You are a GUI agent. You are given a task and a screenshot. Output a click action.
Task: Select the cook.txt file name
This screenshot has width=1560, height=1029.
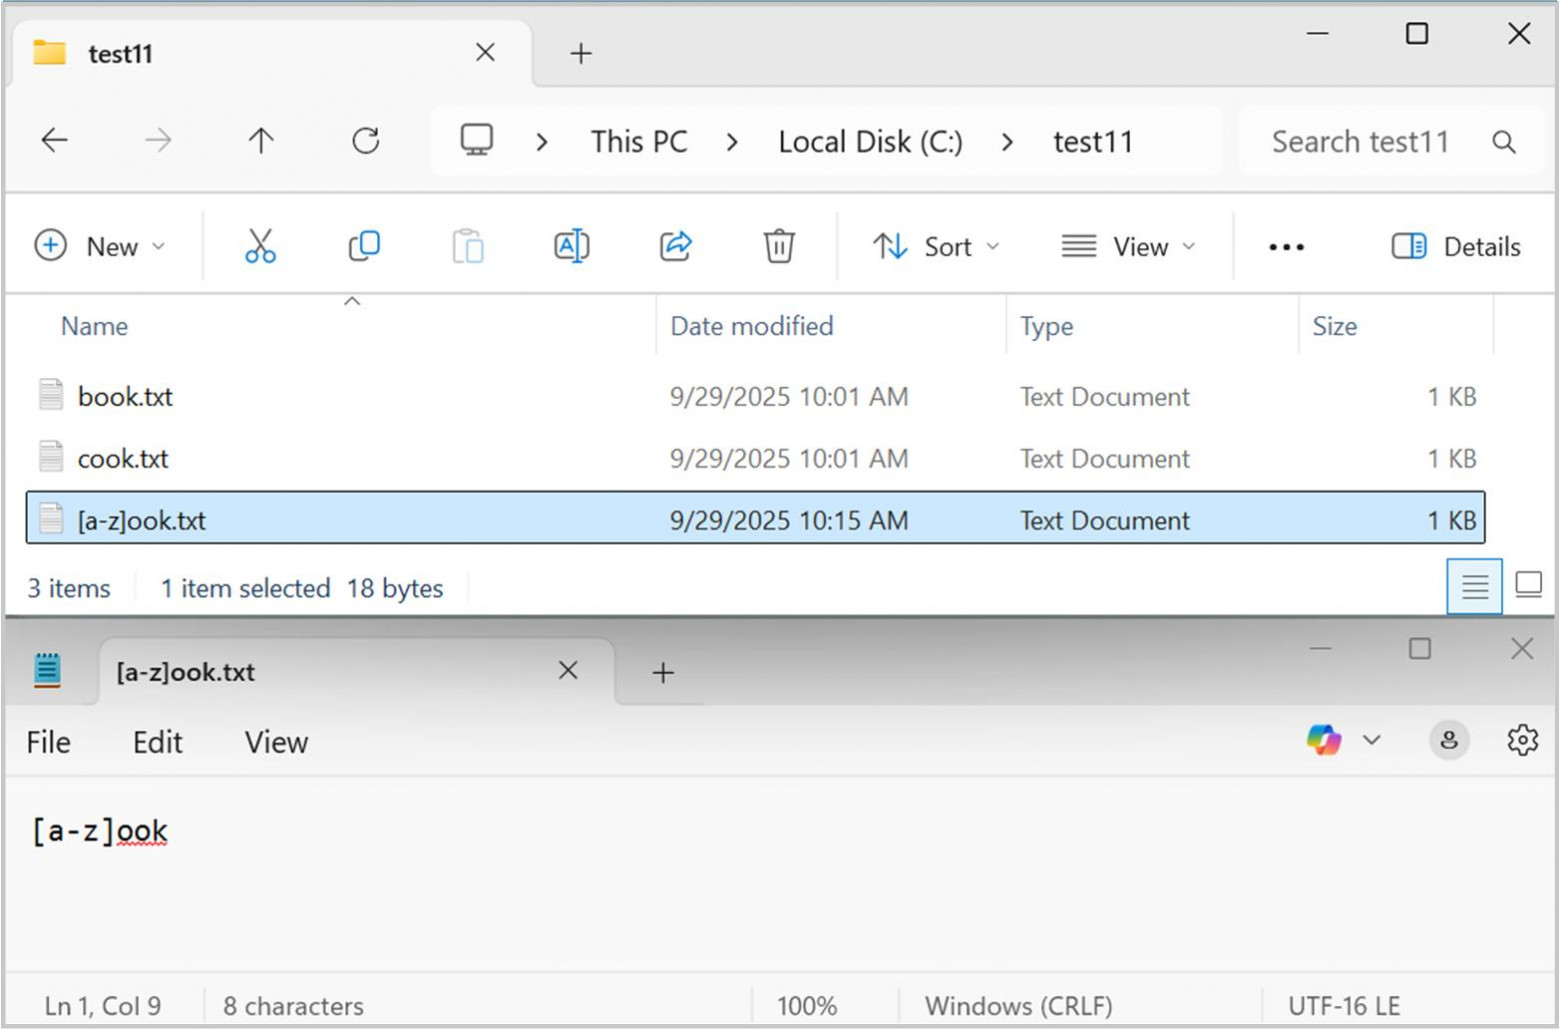click(123, 458)
